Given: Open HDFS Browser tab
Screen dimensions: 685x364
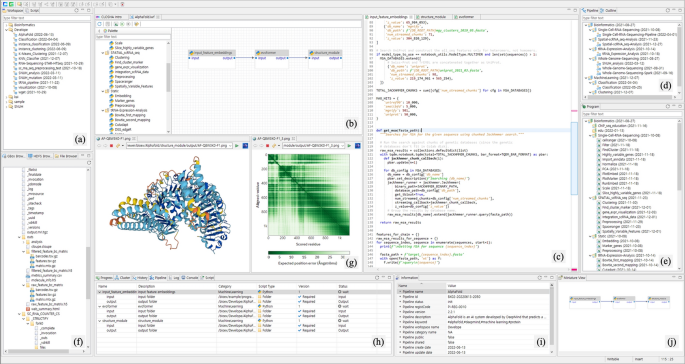Looking at the screenshot, I should coord(40,156).
